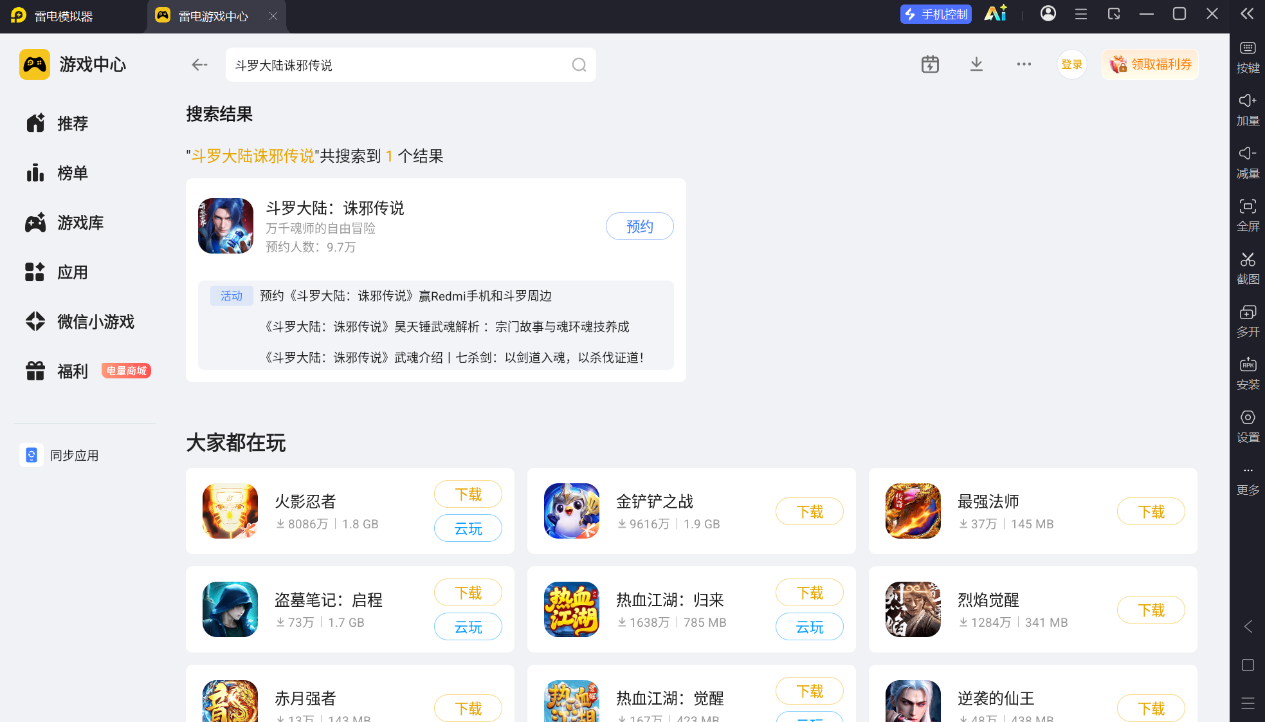
Task: Click 下载 for 热血江湖：归来
Action: [x=810, y=593]
